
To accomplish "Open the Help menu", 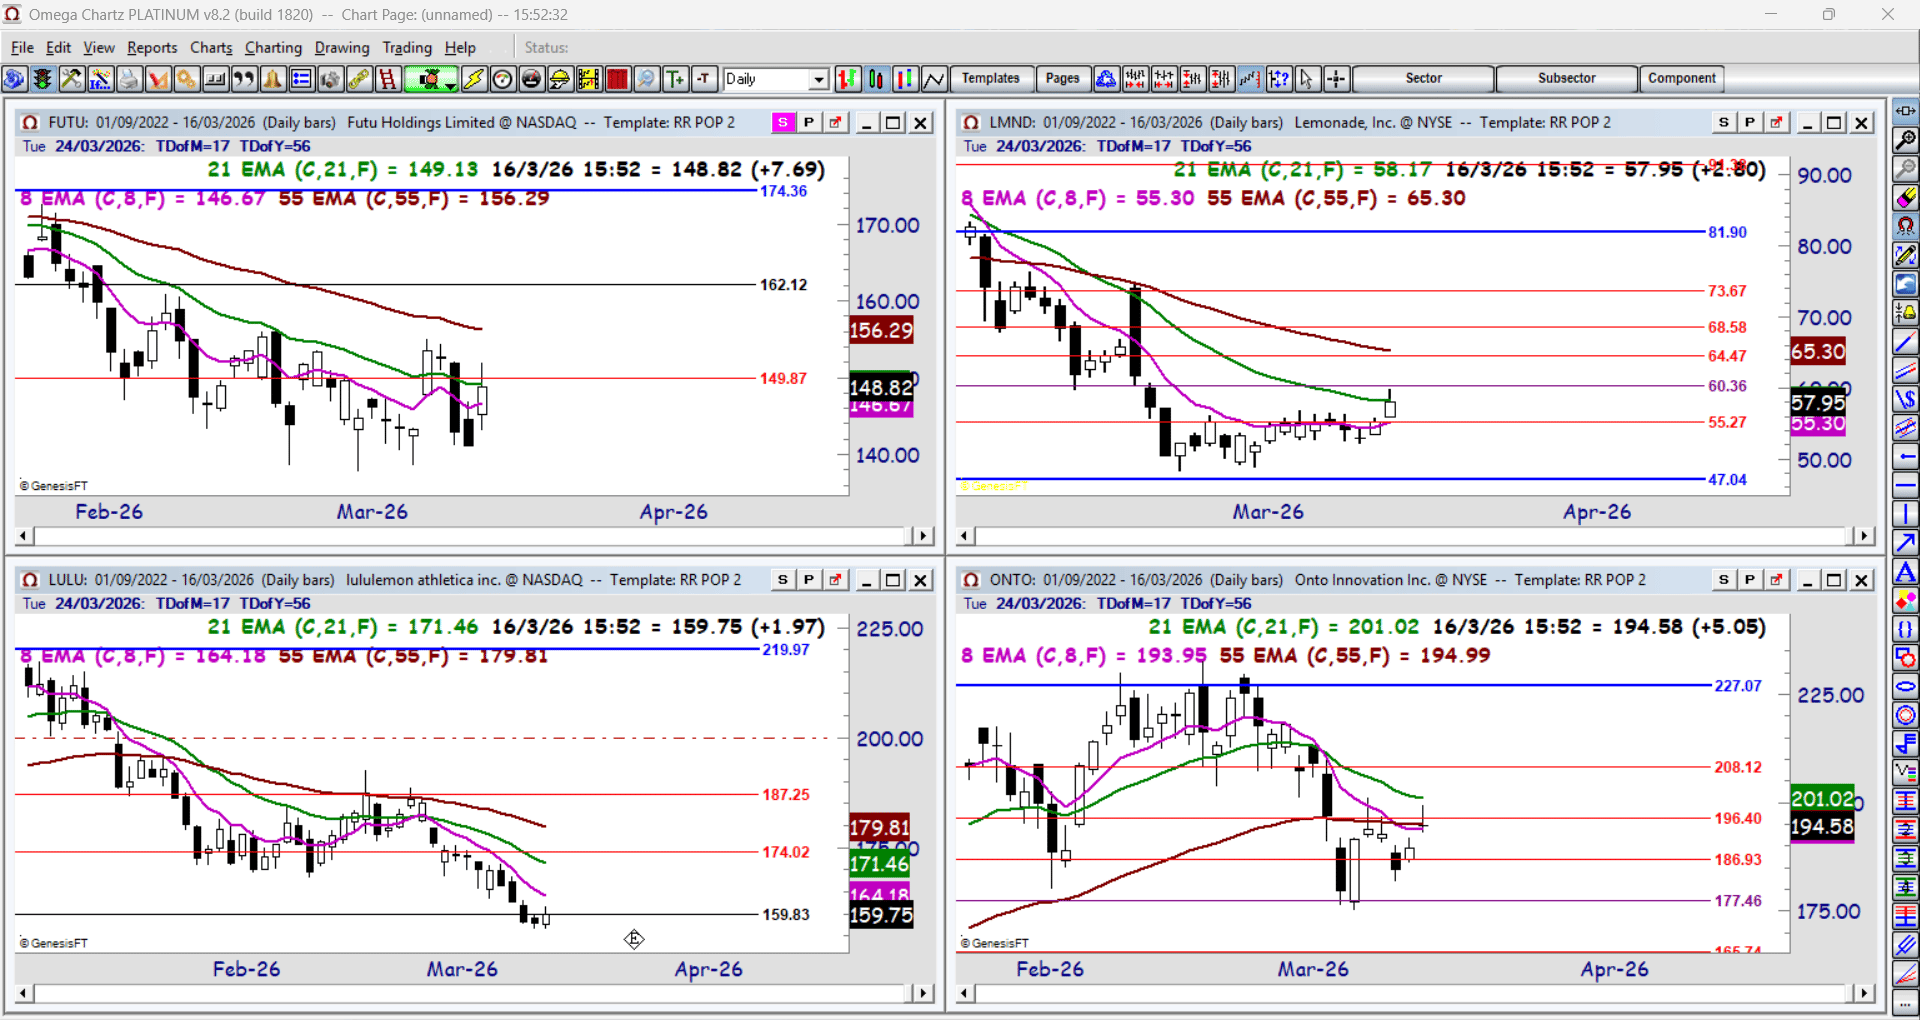I will pos(460,48).
